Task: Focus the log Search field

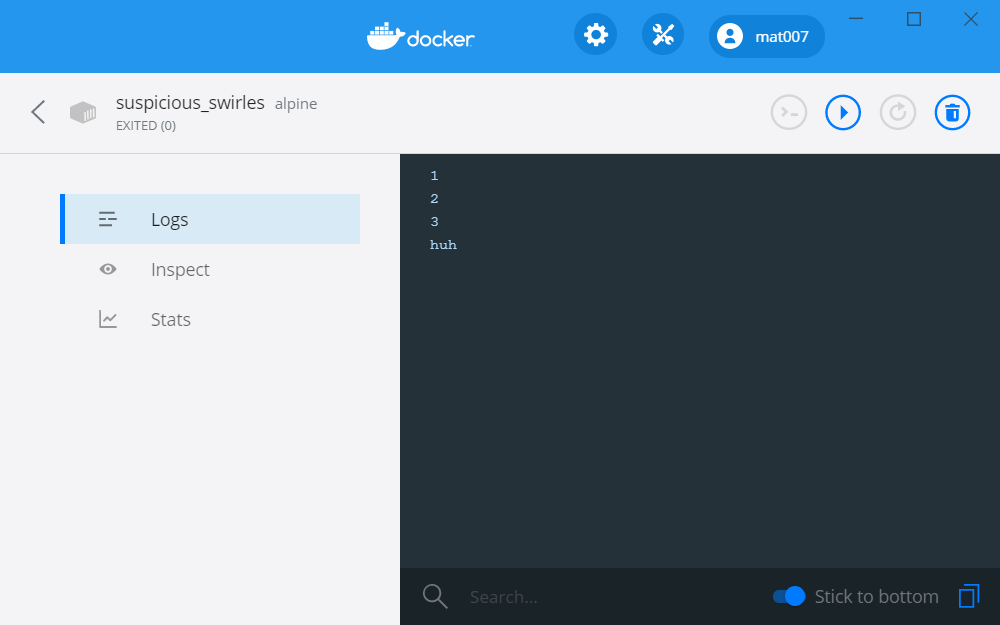Action: (612, 597)
